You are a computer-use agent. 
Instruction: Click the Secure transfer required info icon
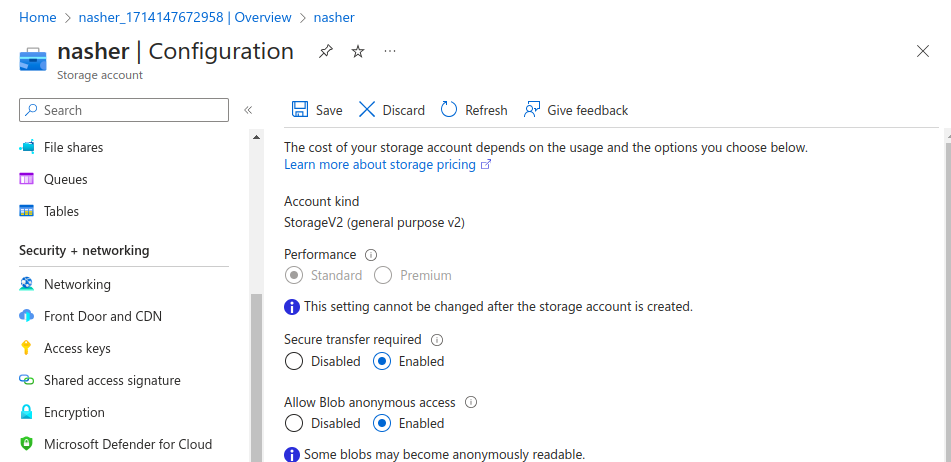pyautogui.click(x=437, y=340)
